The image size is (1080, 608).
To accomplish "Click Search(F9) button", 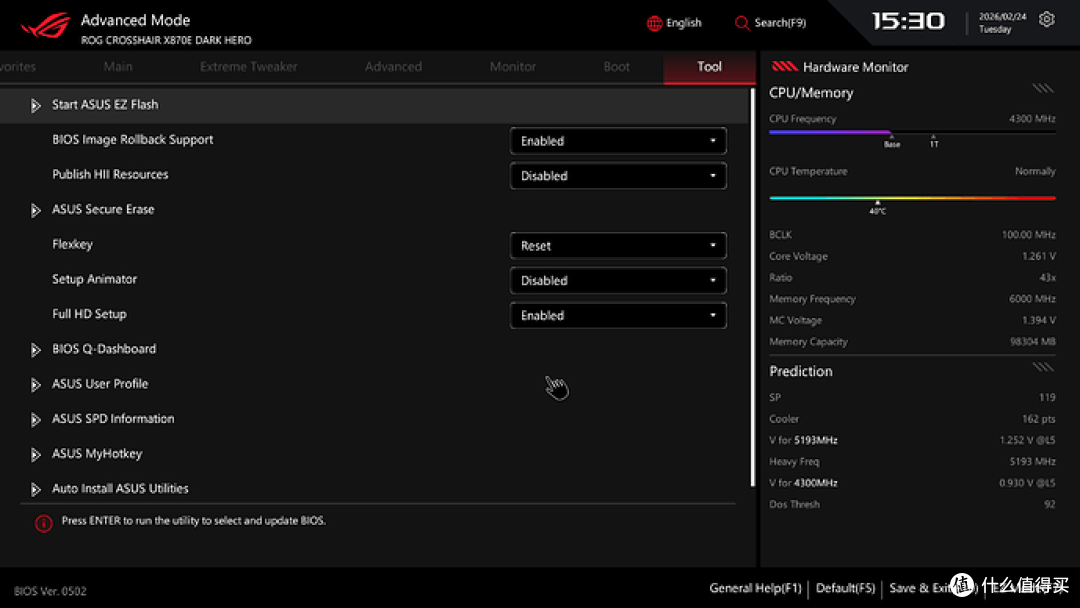I will (770, 23).
